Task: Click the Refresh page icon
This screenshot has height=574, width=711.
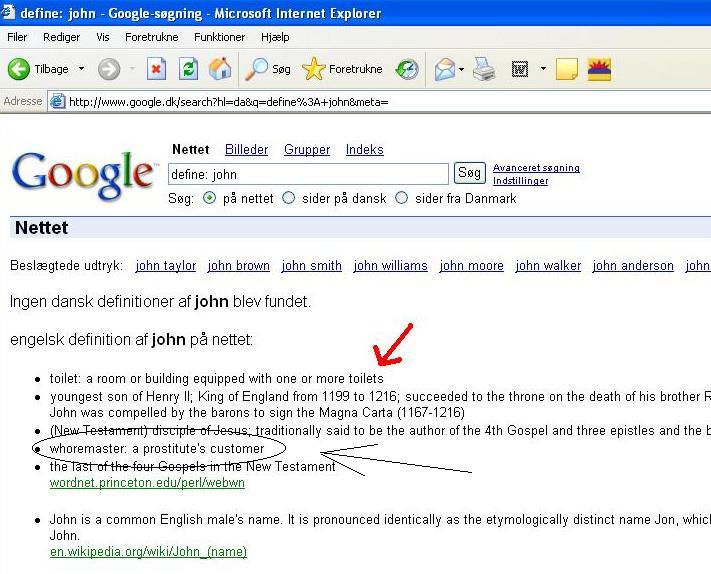Action: coord(188,69)
